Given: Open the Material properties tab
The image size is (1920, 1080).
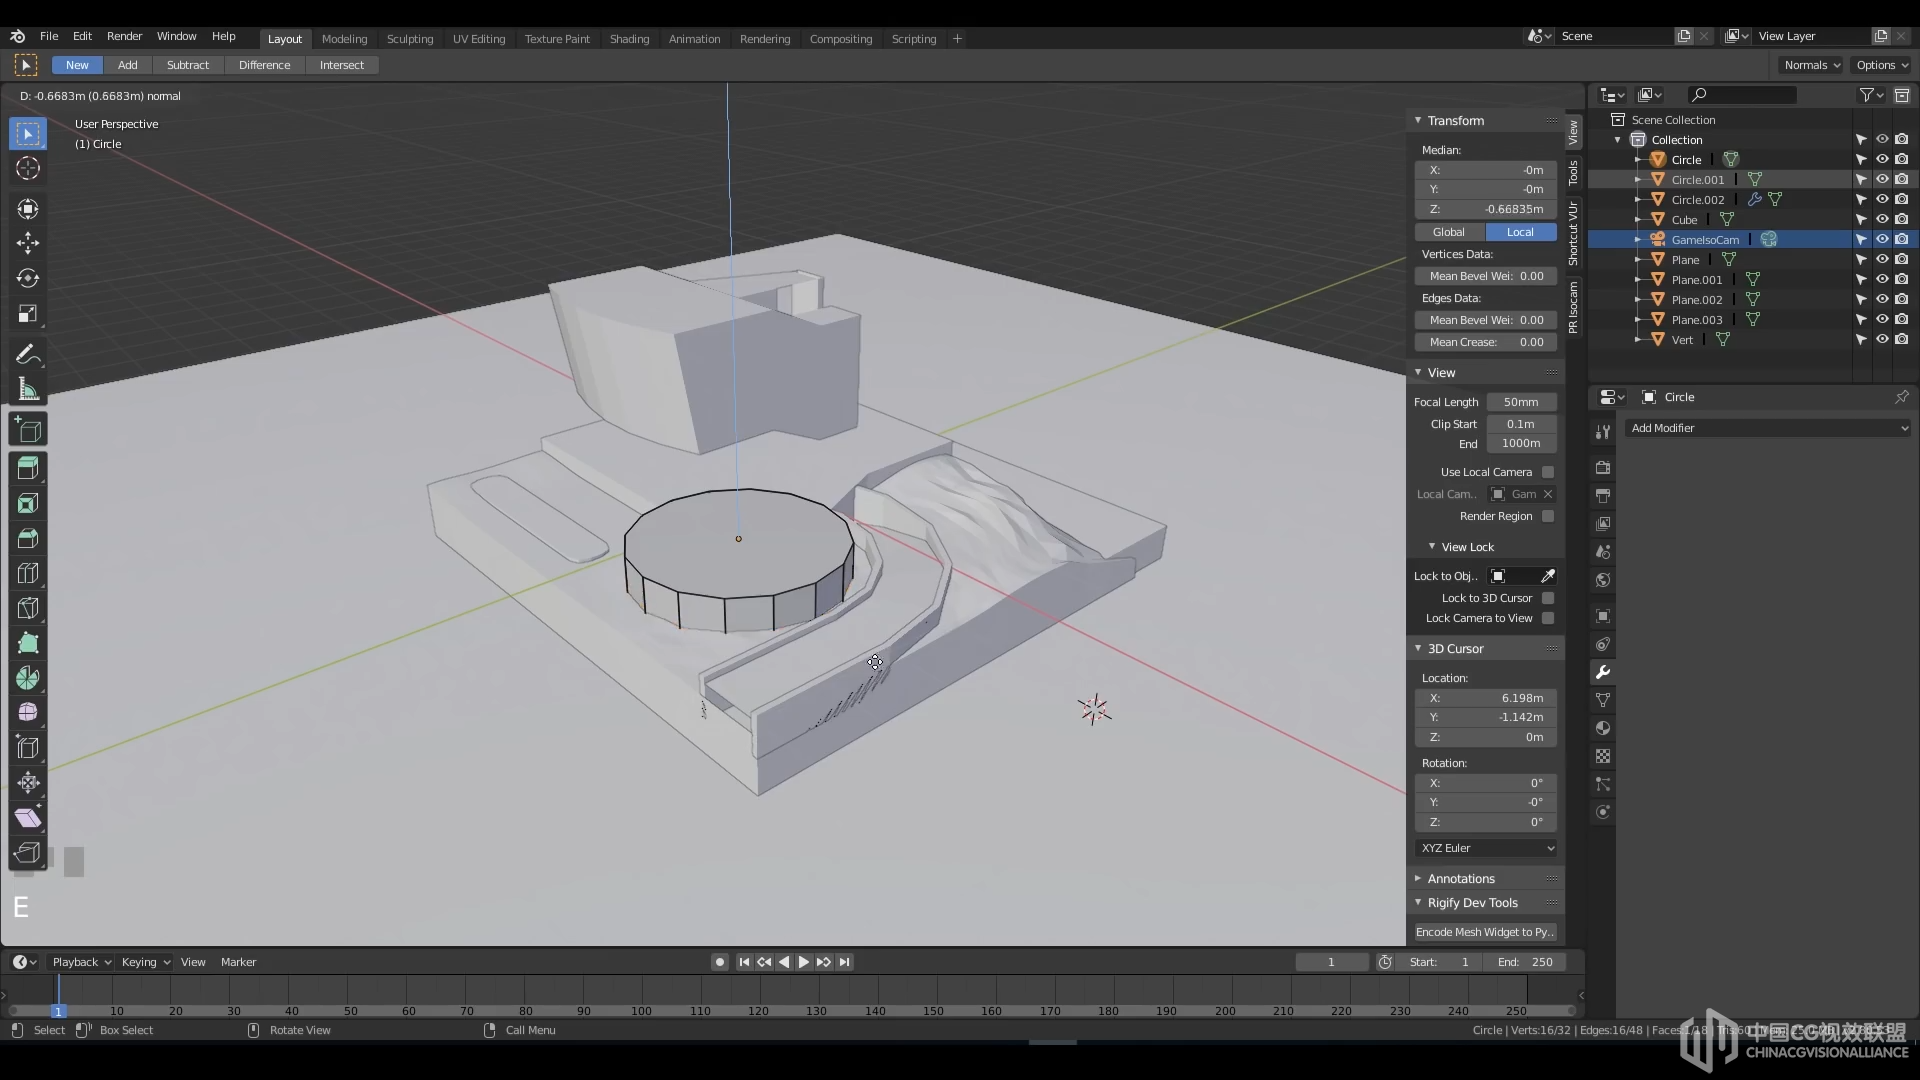Looking at the screenshot, I should coord(1603,728).
